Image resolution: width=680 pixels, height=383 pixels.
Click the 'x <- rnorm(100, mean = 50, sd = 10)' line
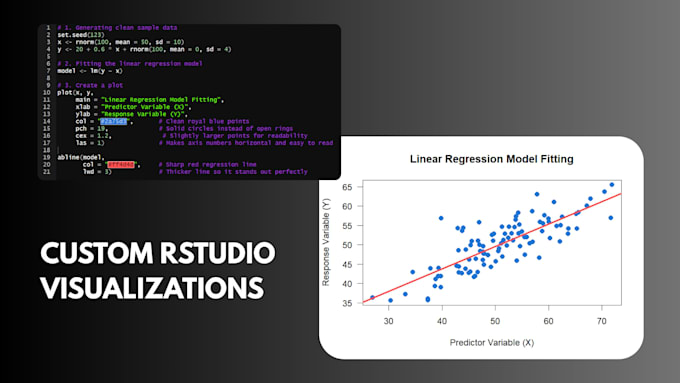pos(121,42)
